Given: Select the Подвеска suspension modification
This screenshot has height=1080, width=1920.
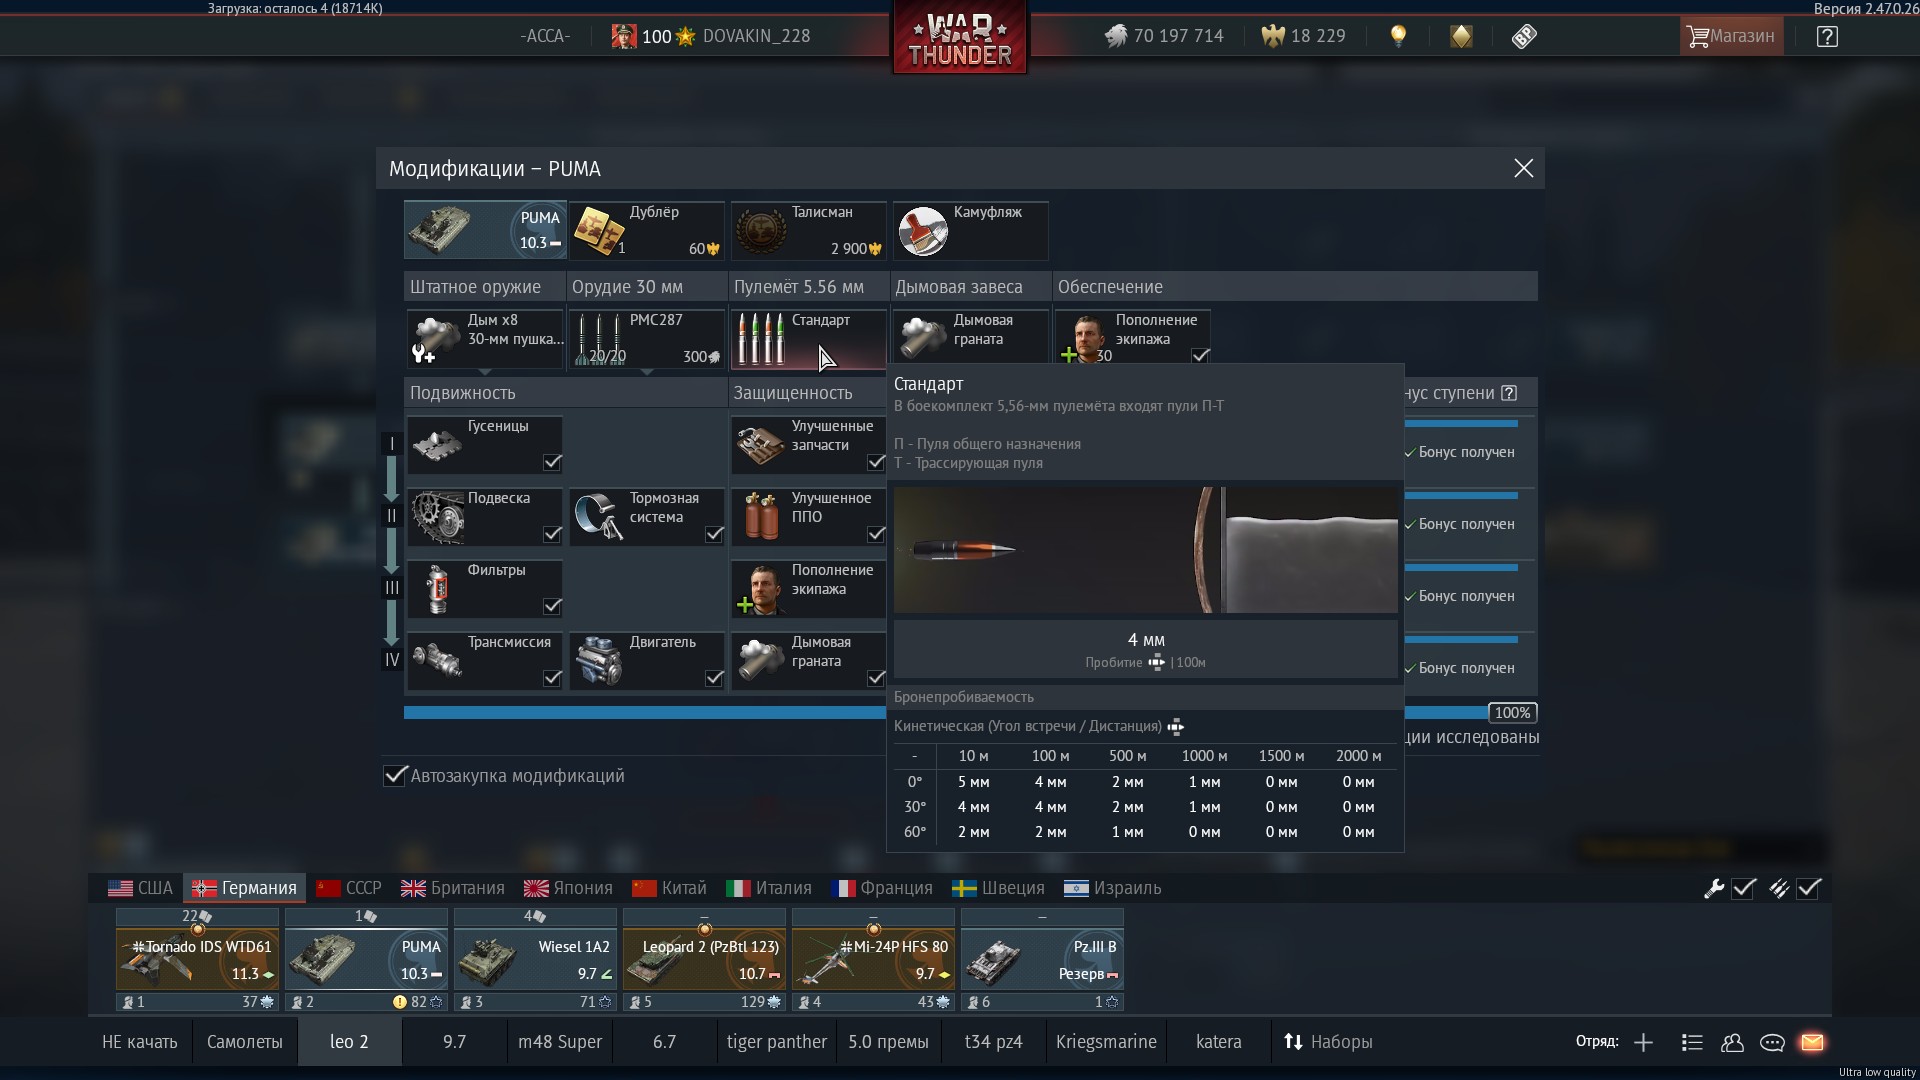Looking at the screenshot, I should click(485, 516).
